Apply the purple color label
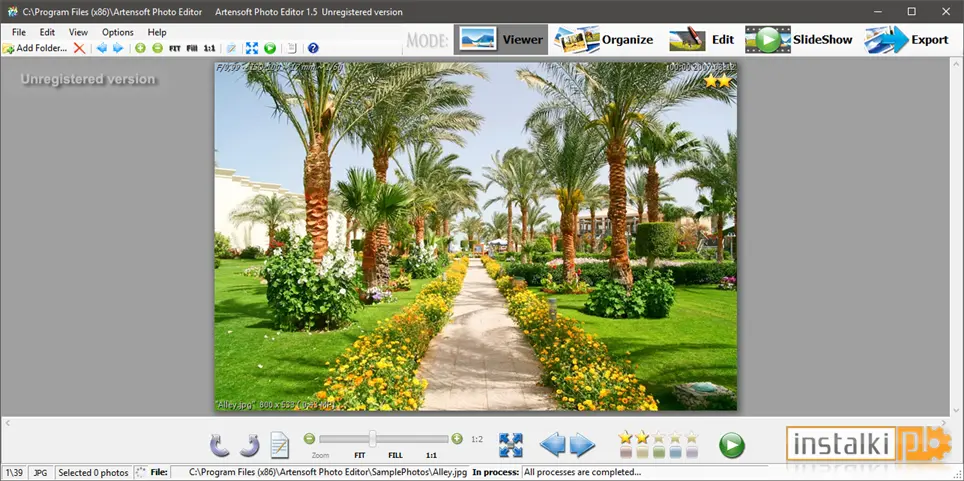Viewport: 964px width, 481px height. point(692,453)
